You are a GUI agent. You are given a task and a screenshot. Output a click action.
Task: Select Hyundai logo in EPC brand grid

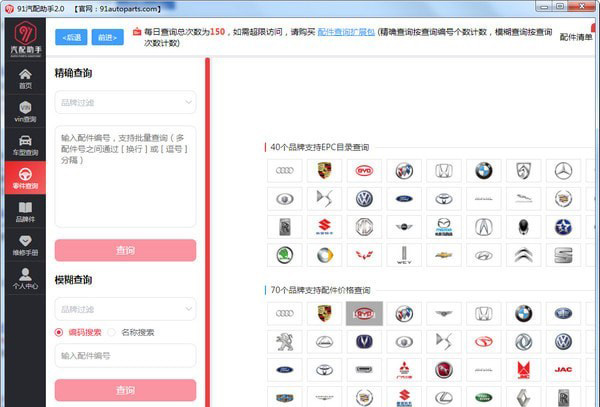pos(484,255)
